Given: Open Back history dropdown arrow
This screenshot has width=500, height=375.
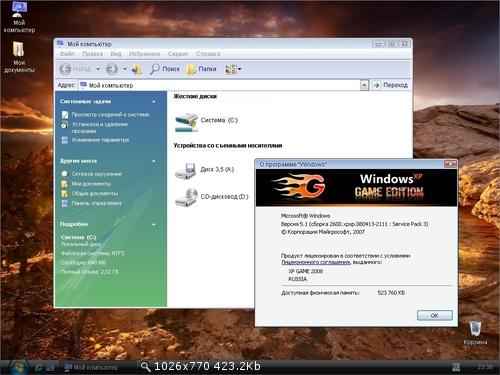Looking at the screenshot, I should [x=98, y=69].
